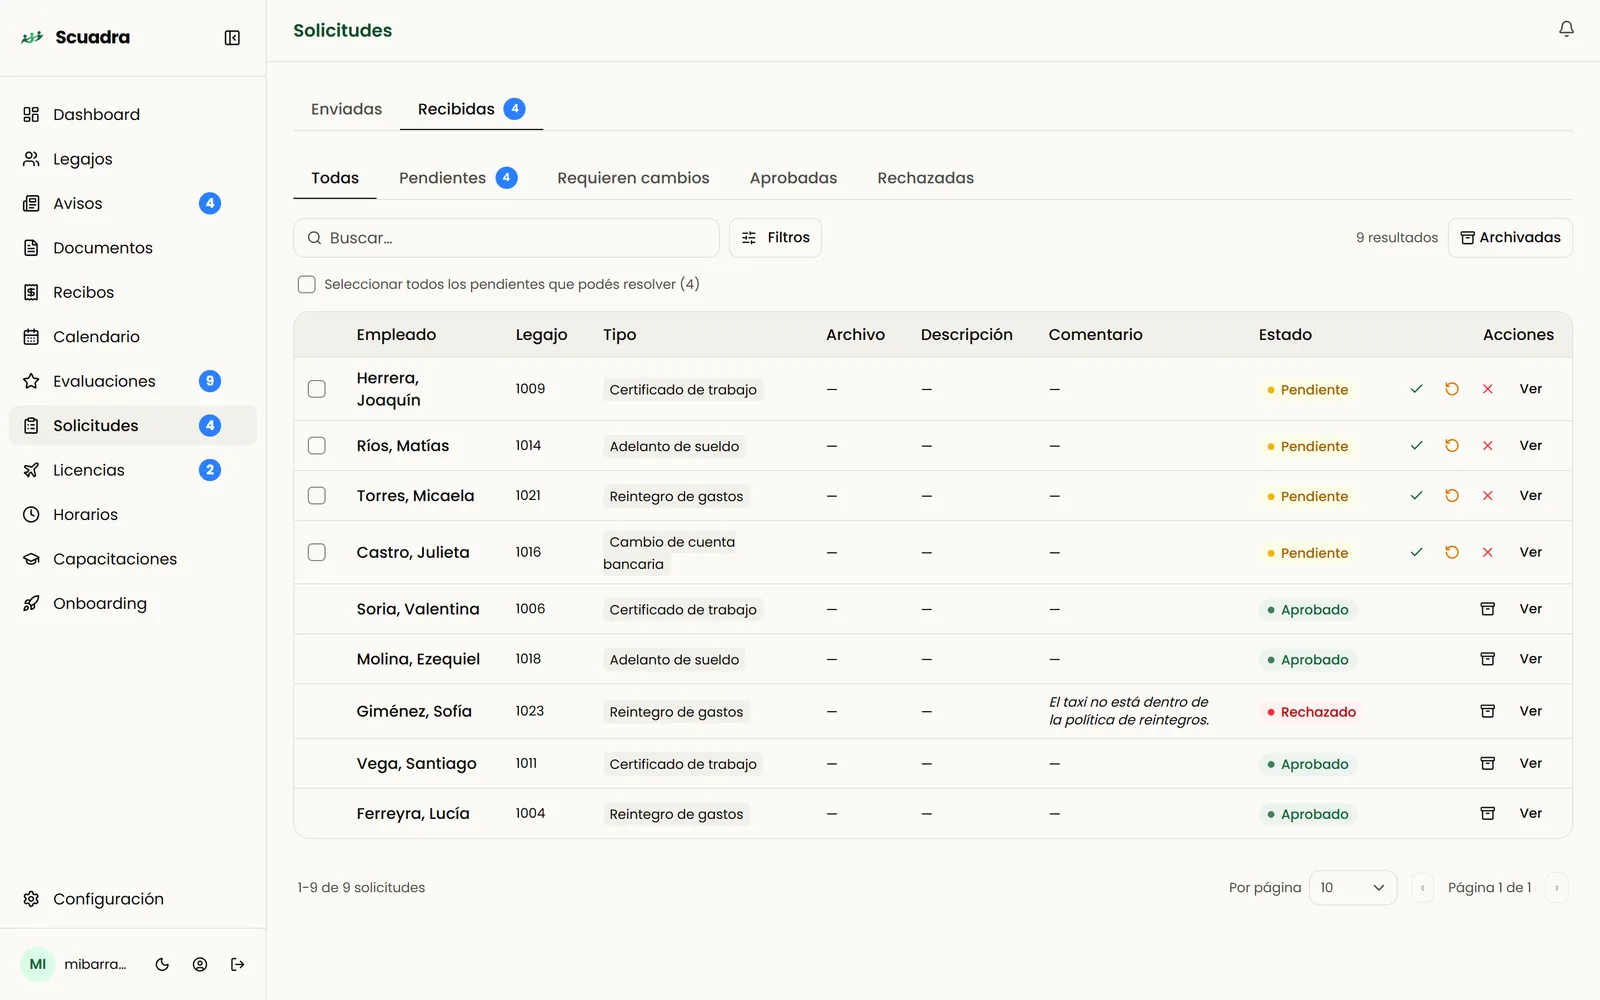Select Herrera, Joaquín row checkbox

317,389
